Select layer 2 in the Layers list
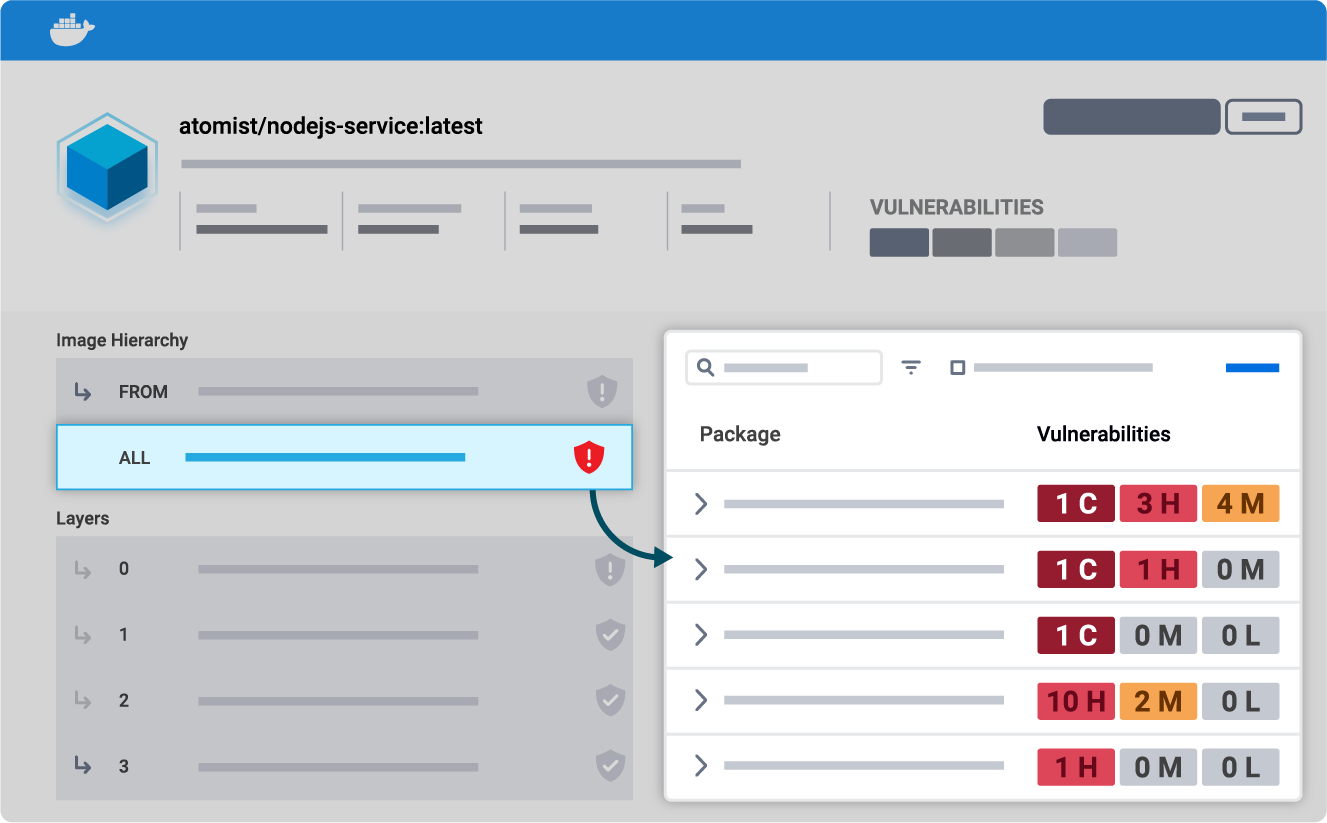The width and height of the screenshot is (1327, 823). click(344, 701)
